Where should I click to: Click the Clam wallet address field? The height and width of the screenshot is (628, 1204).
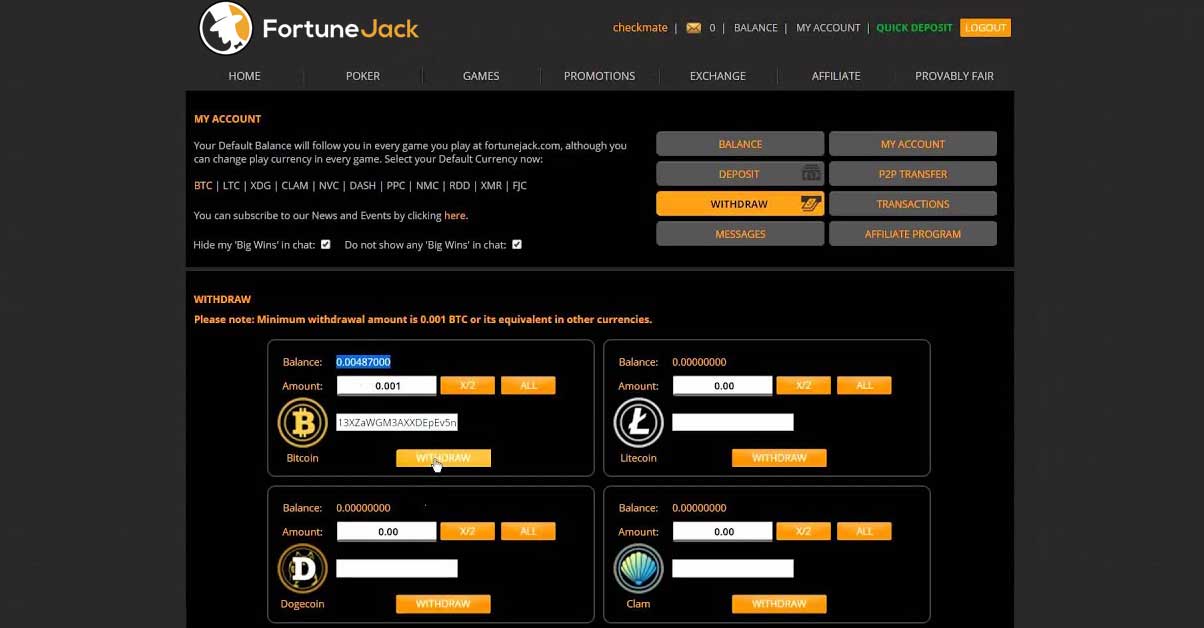[x=733, y=568]
